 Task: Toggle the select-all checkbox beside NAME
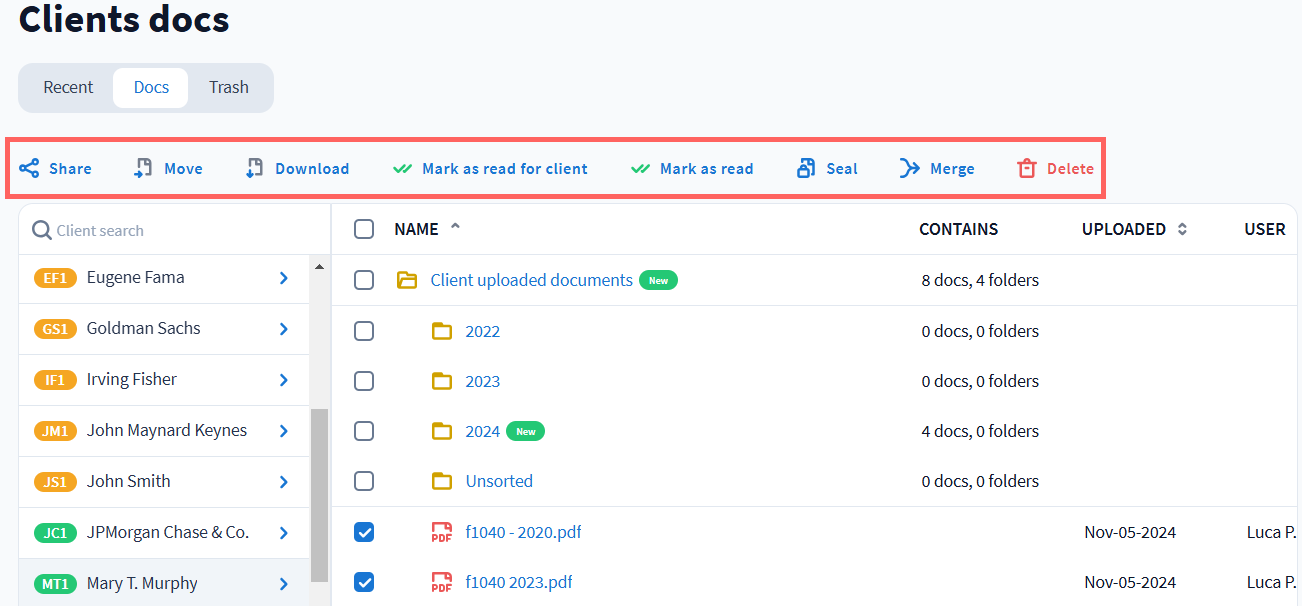point(364,229)
